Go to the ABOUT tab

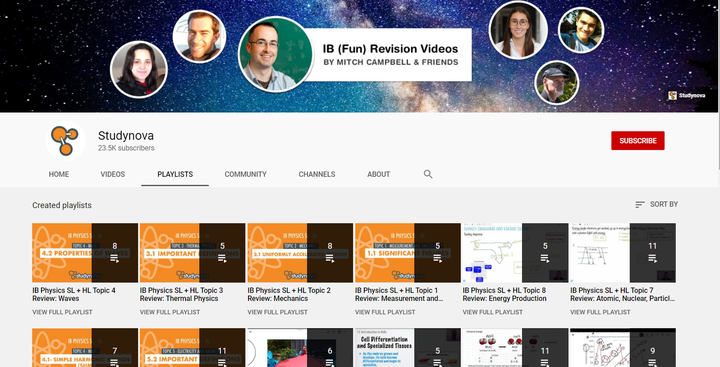378,174
